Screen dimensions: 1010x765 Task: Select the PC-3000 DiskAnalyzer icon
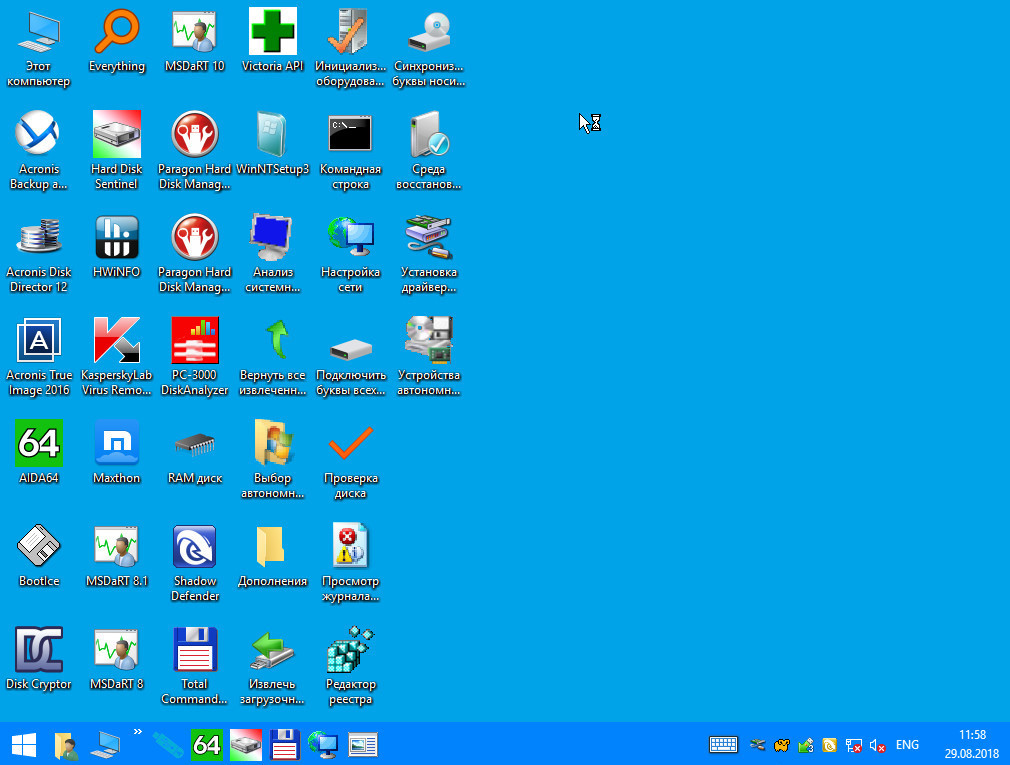tap(194, 342)
